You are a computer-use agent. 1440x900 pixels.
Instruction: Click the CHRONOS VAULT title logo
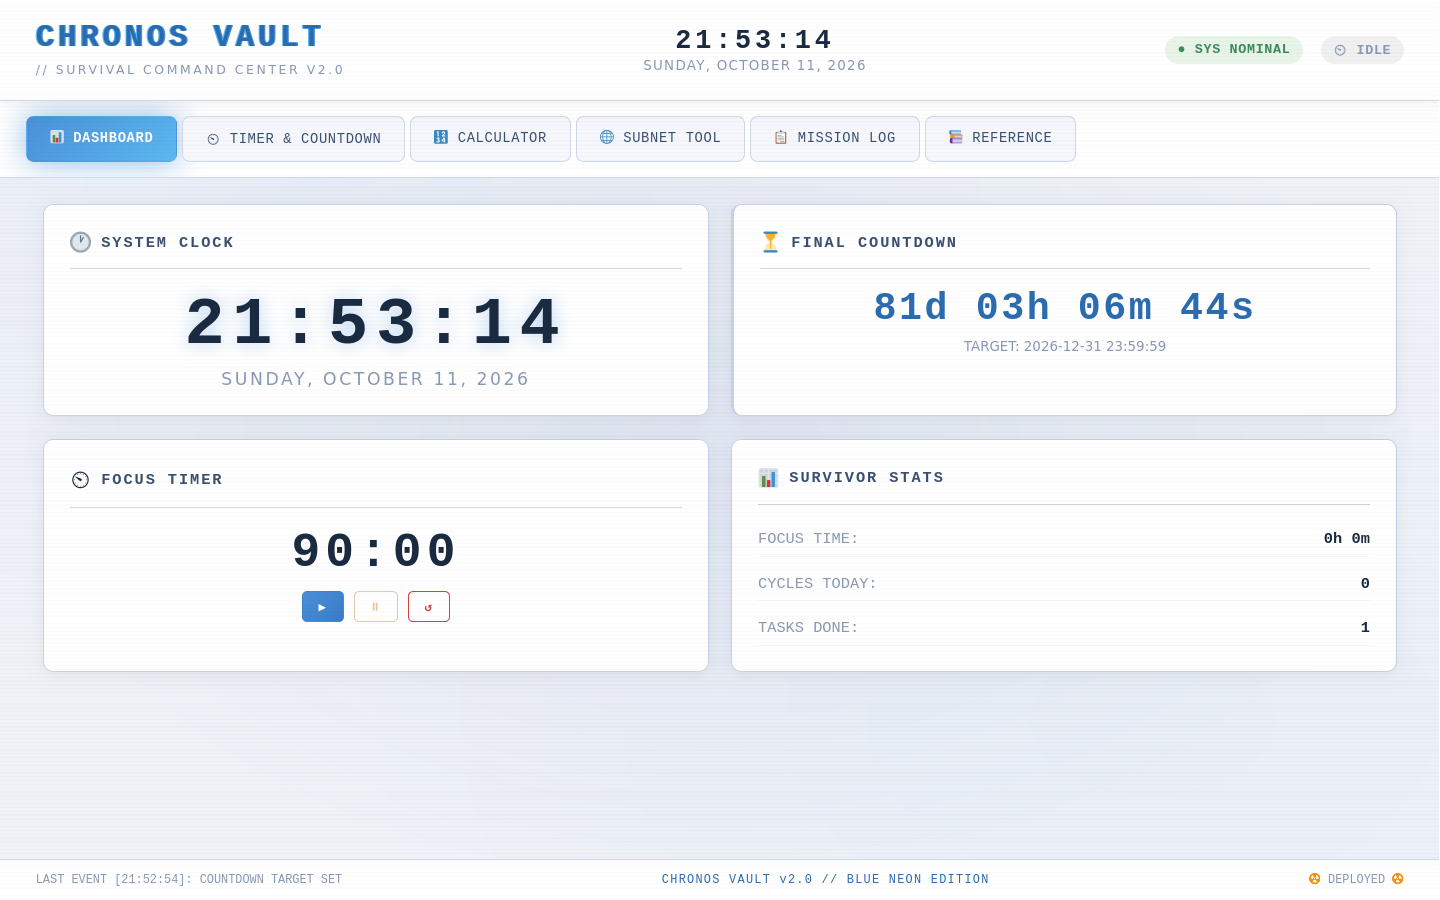[x=179, y=36]
